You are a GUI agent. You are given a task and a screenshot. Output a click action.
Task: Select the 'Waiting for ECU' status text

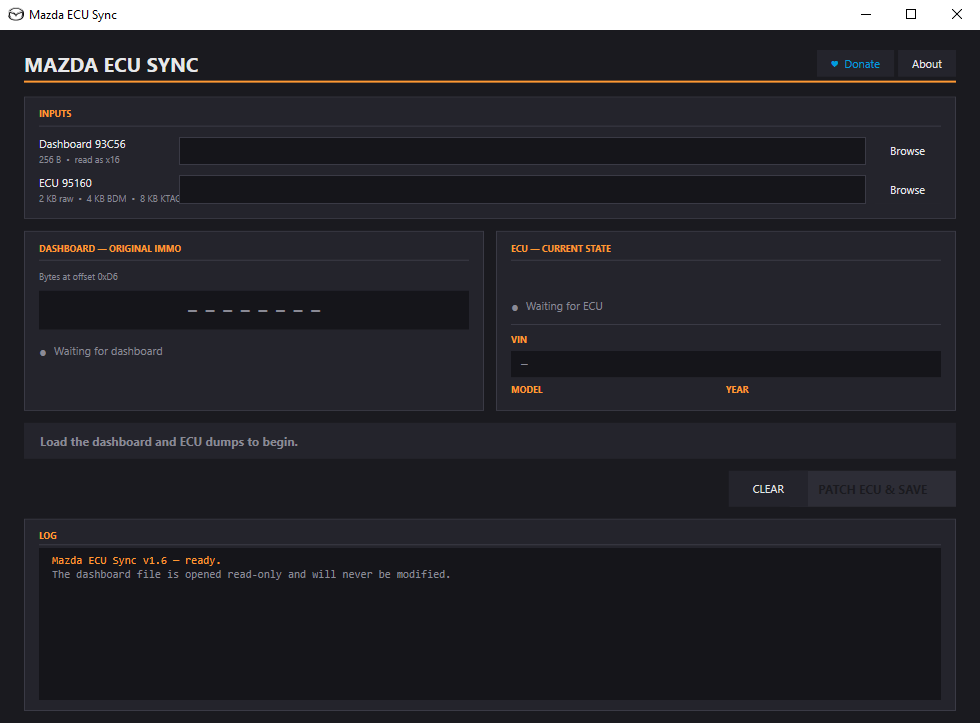(x=564, y=306)
